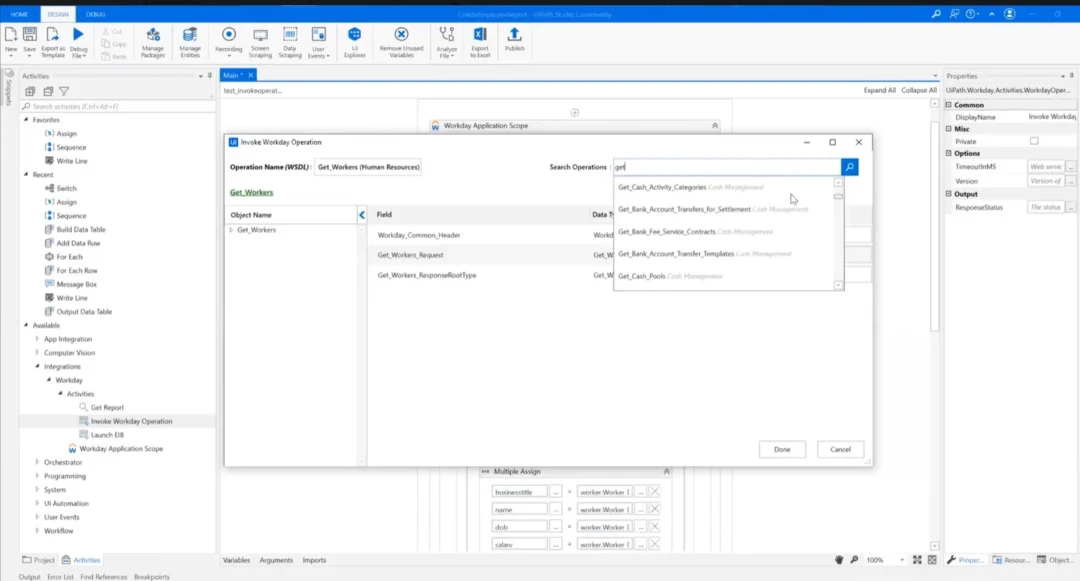Expand the Orchestrator activities category
1080x581 pixels.
click(x=37, y=462)
